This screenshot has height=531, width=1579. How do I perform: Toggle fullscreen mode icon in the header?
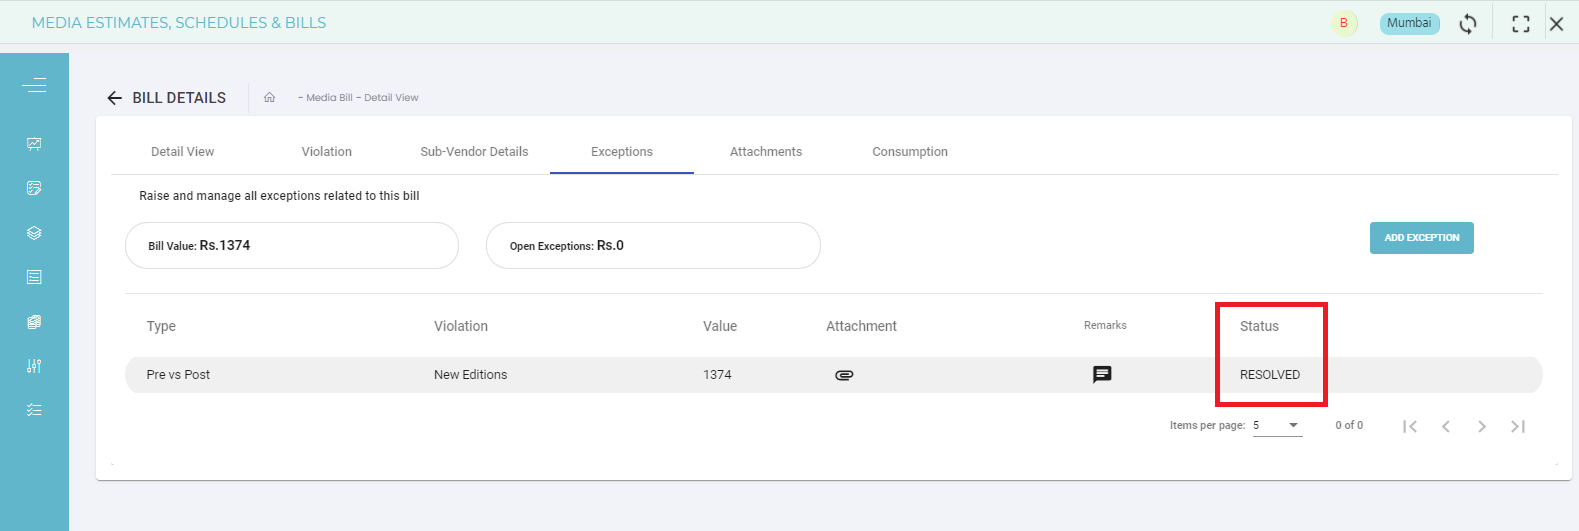(x=1520, y=24)
